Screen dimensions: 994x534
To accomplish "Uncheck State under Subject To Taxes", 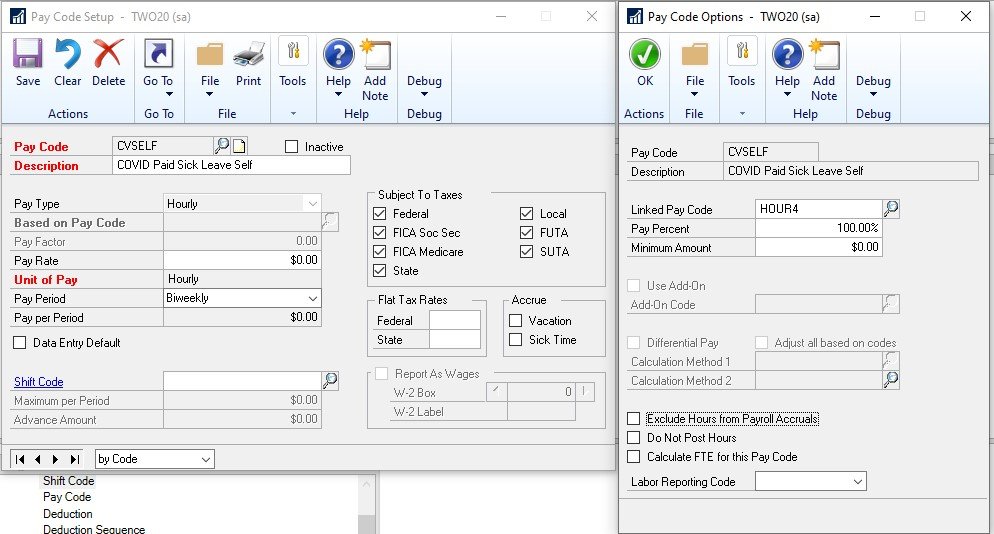I will (380, 271).
